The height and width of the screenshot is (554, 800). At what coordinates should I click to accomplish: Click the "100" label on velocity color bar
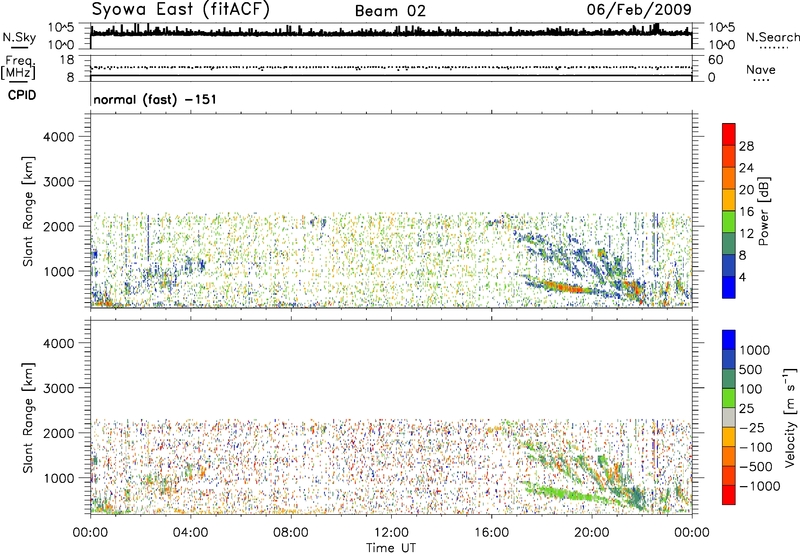(750, 389)
